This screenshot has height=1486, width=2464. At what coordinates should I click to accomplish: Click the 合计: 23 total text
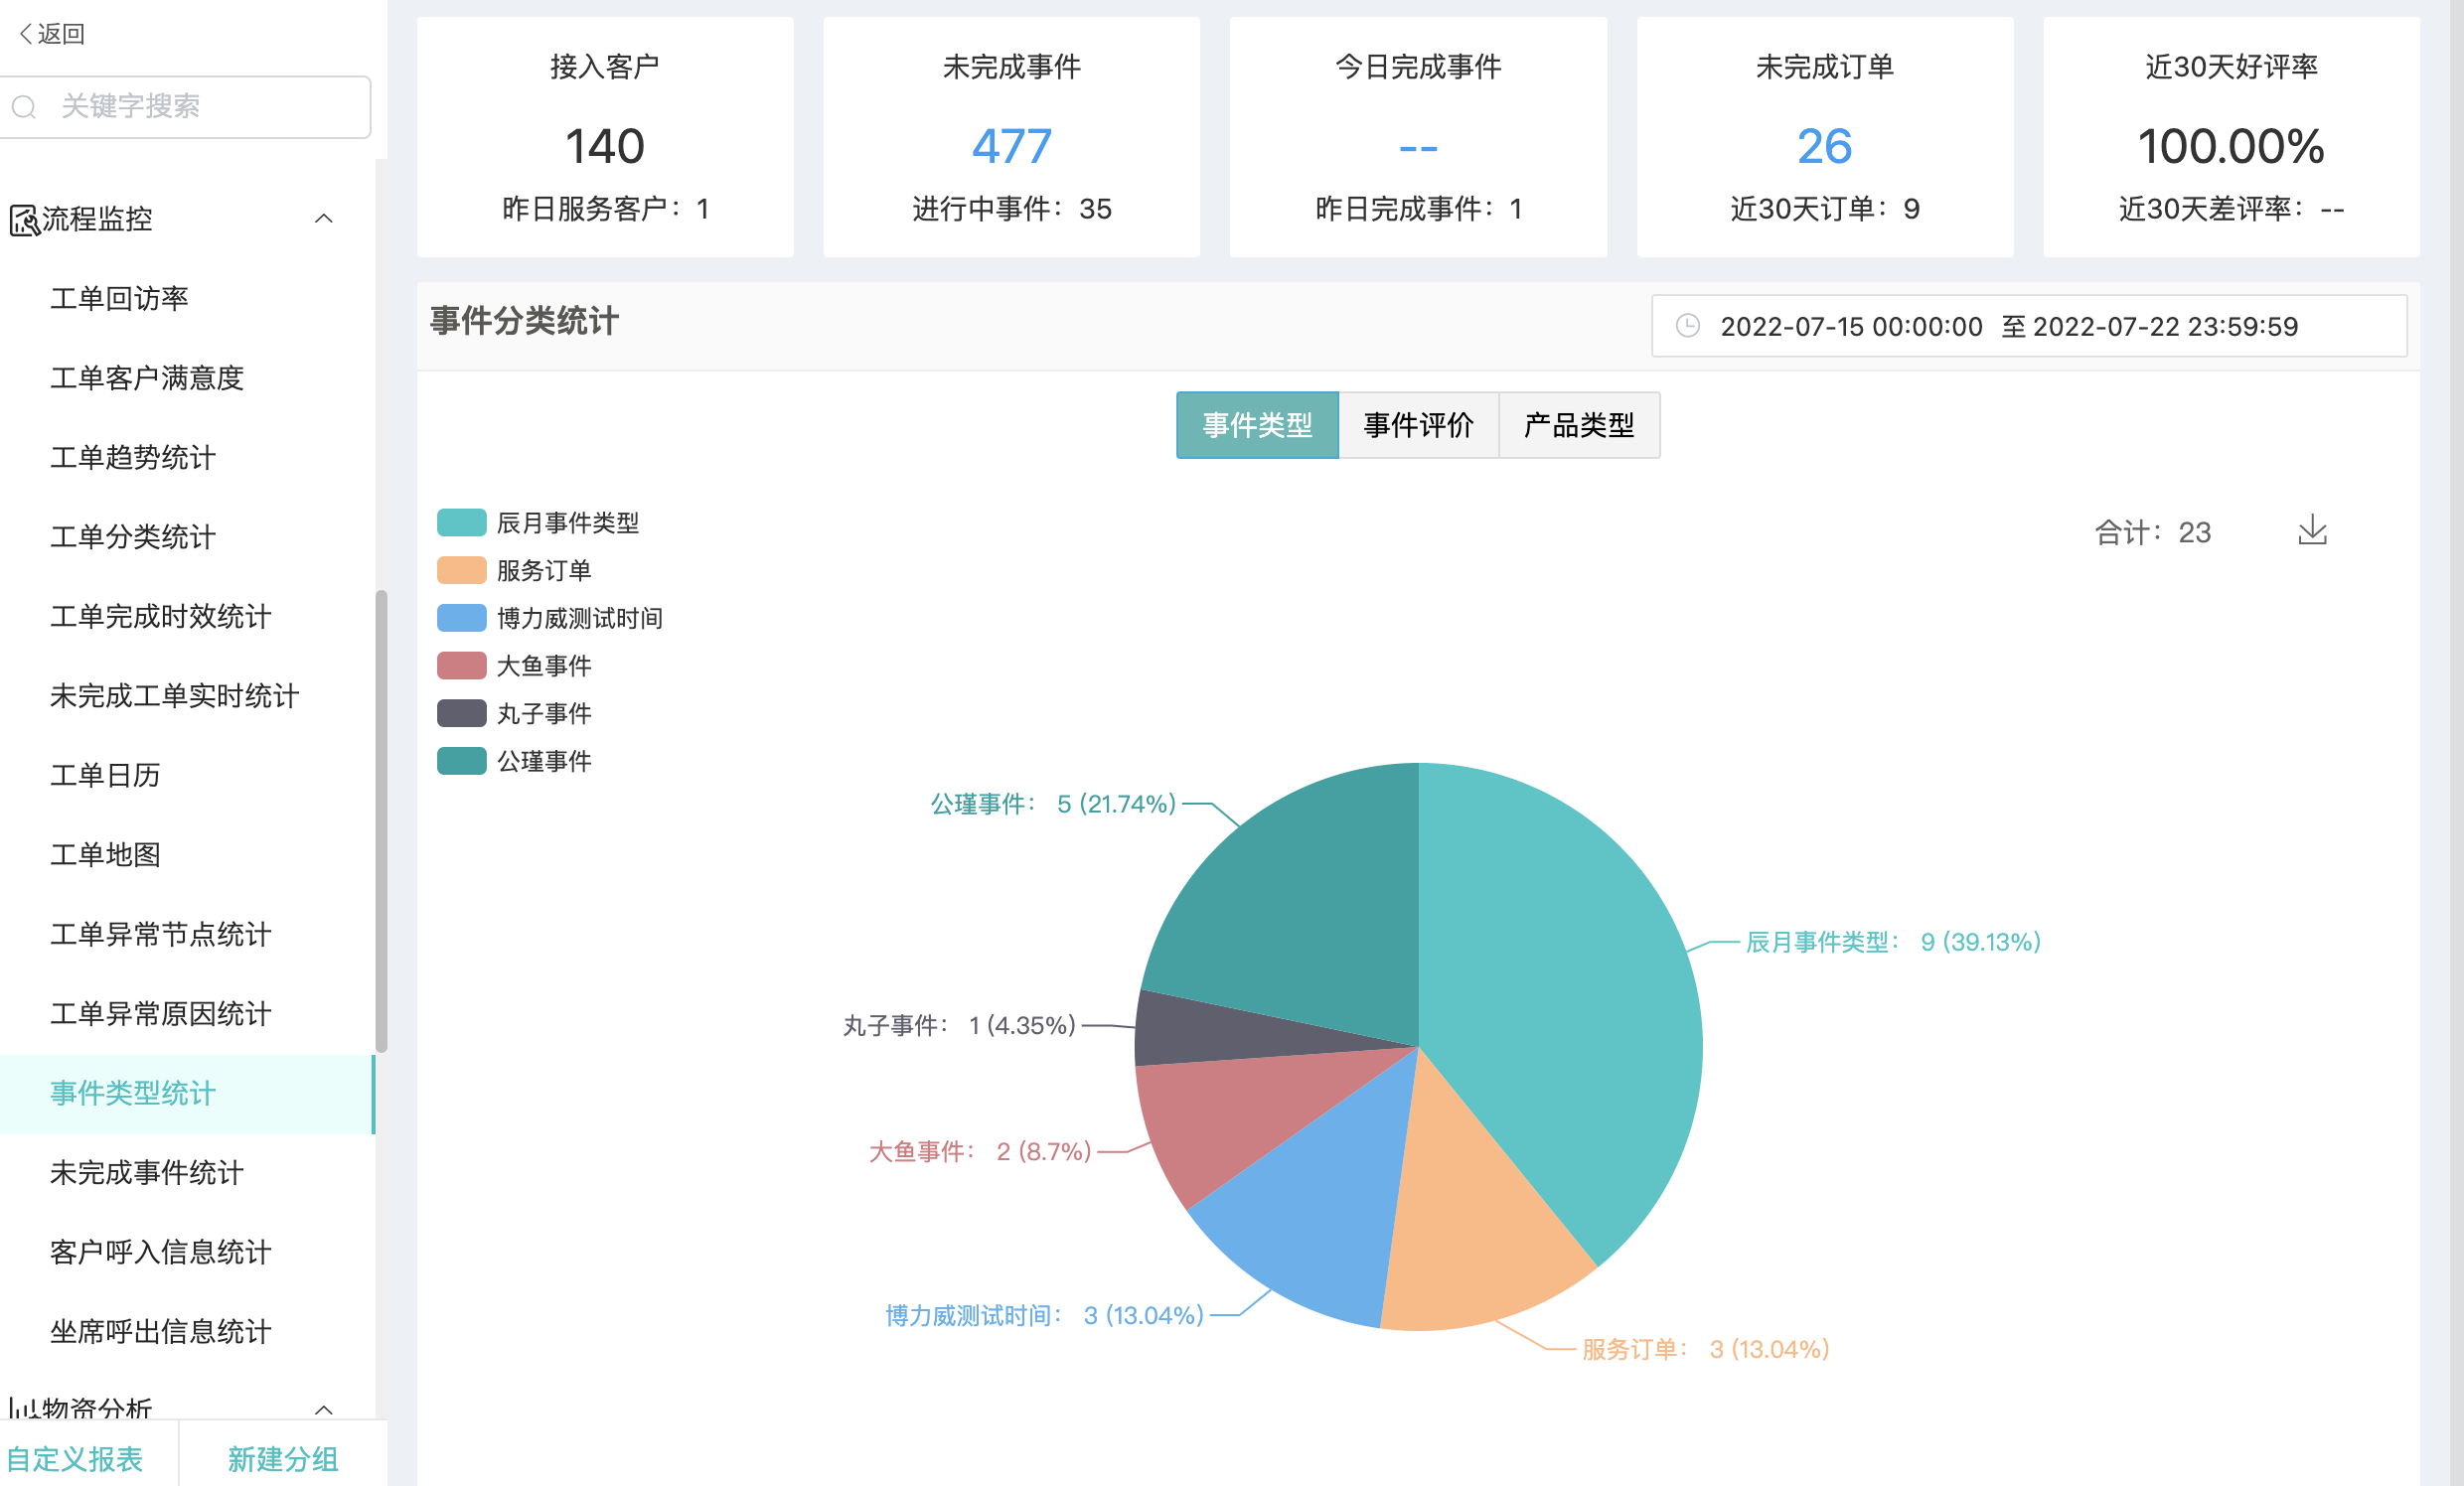tap(2153, 532)
